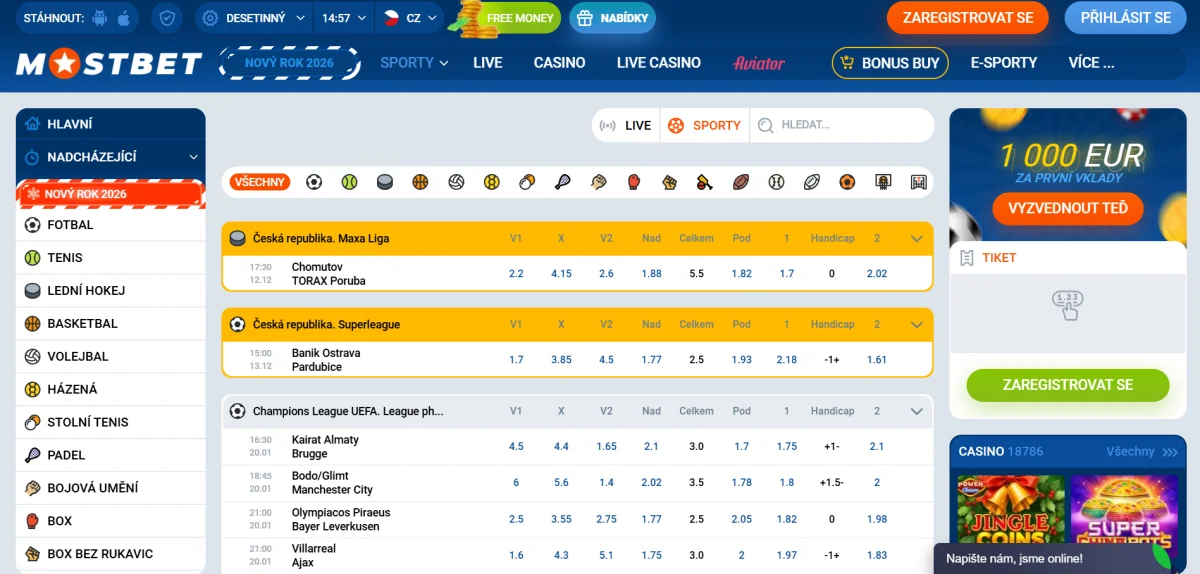The width and height of the screenshot is (1200, 574).
Task: Click the shield security icon in top bar
Action: (x=167, y=18)
